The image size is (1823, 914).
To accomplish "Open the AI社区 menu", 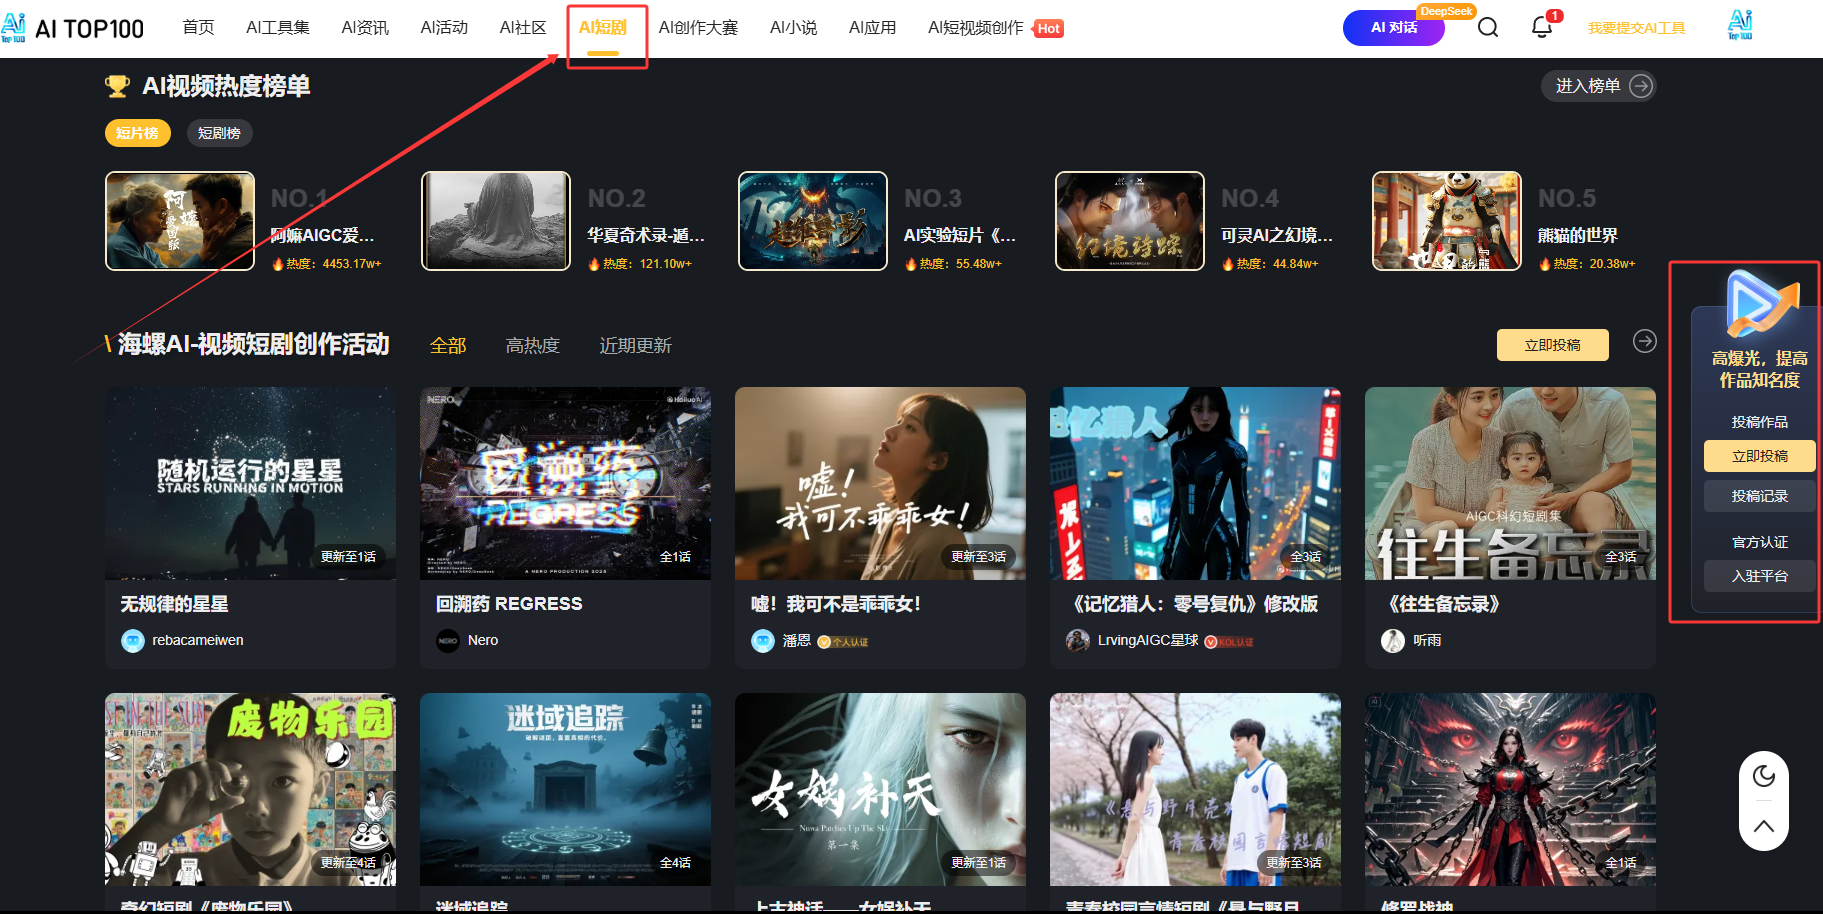I will (523, 28).
